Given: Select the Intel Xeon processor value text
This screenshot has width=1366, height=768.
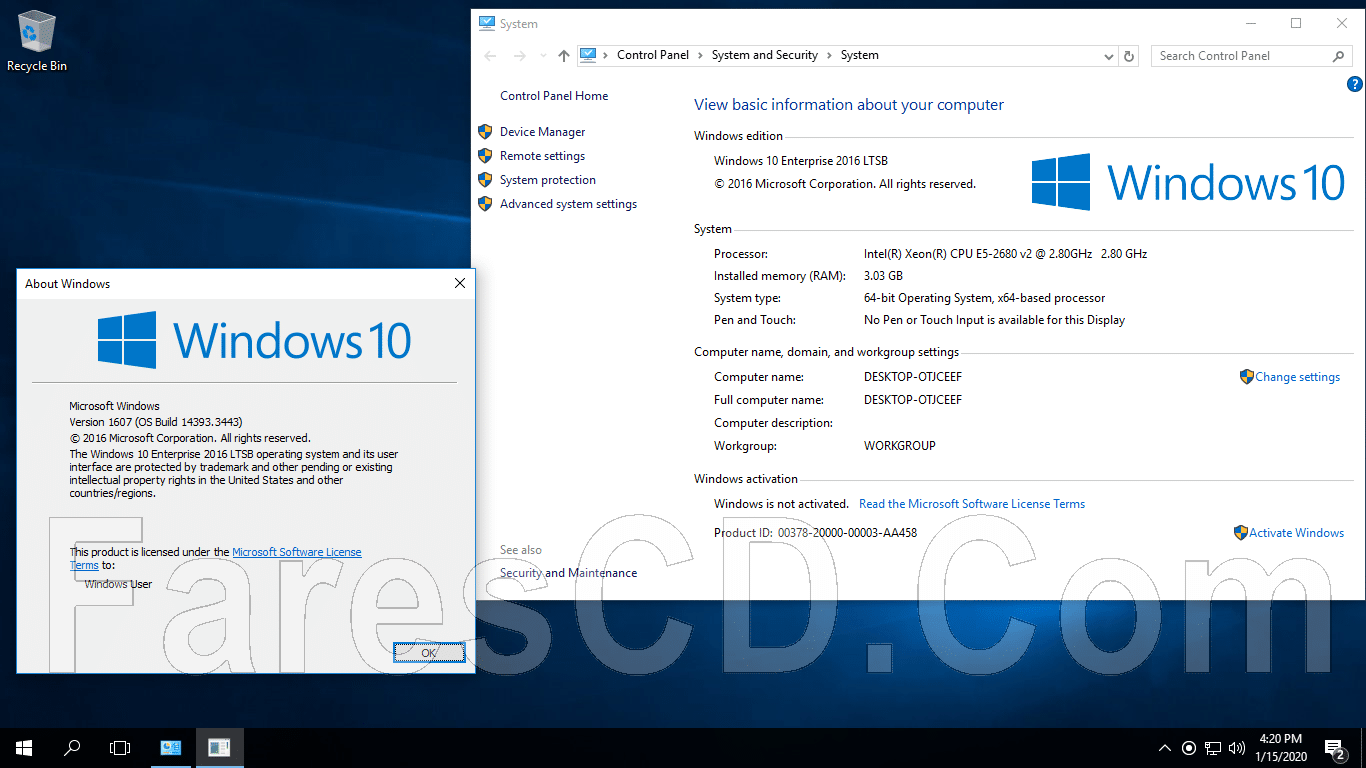Looking at the screenshot, I should pyautogui.click(x=1005, y=254).
